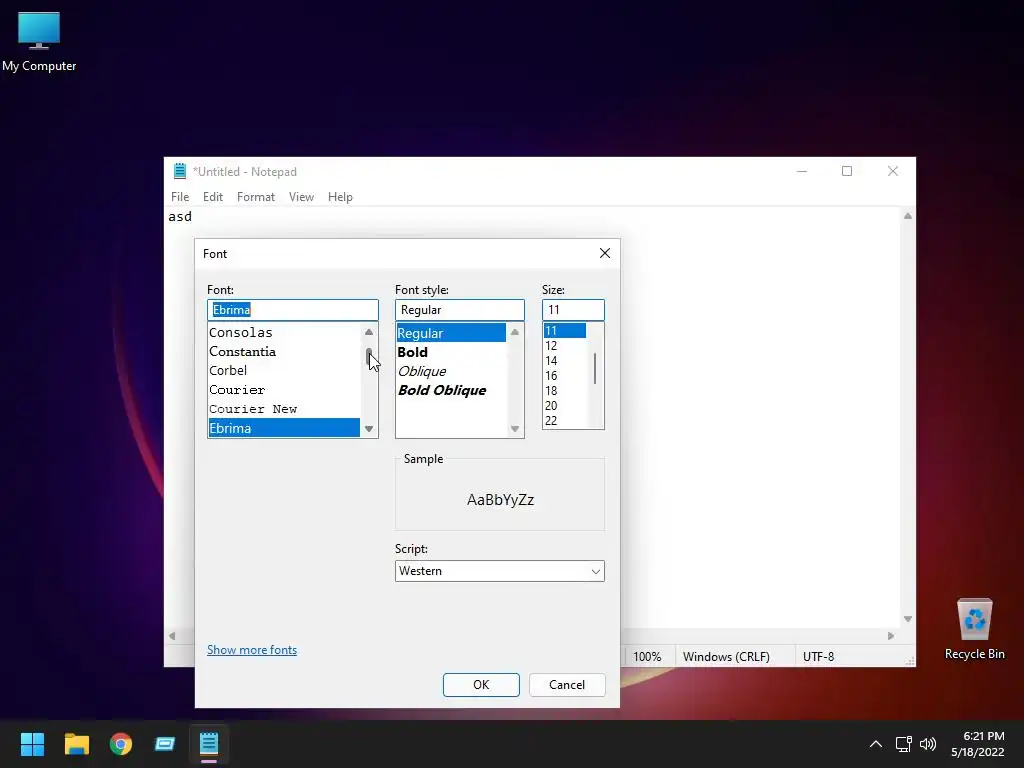Select size 16 in the size list
The height and width of the screenshot is (768, 1024).
565,376
